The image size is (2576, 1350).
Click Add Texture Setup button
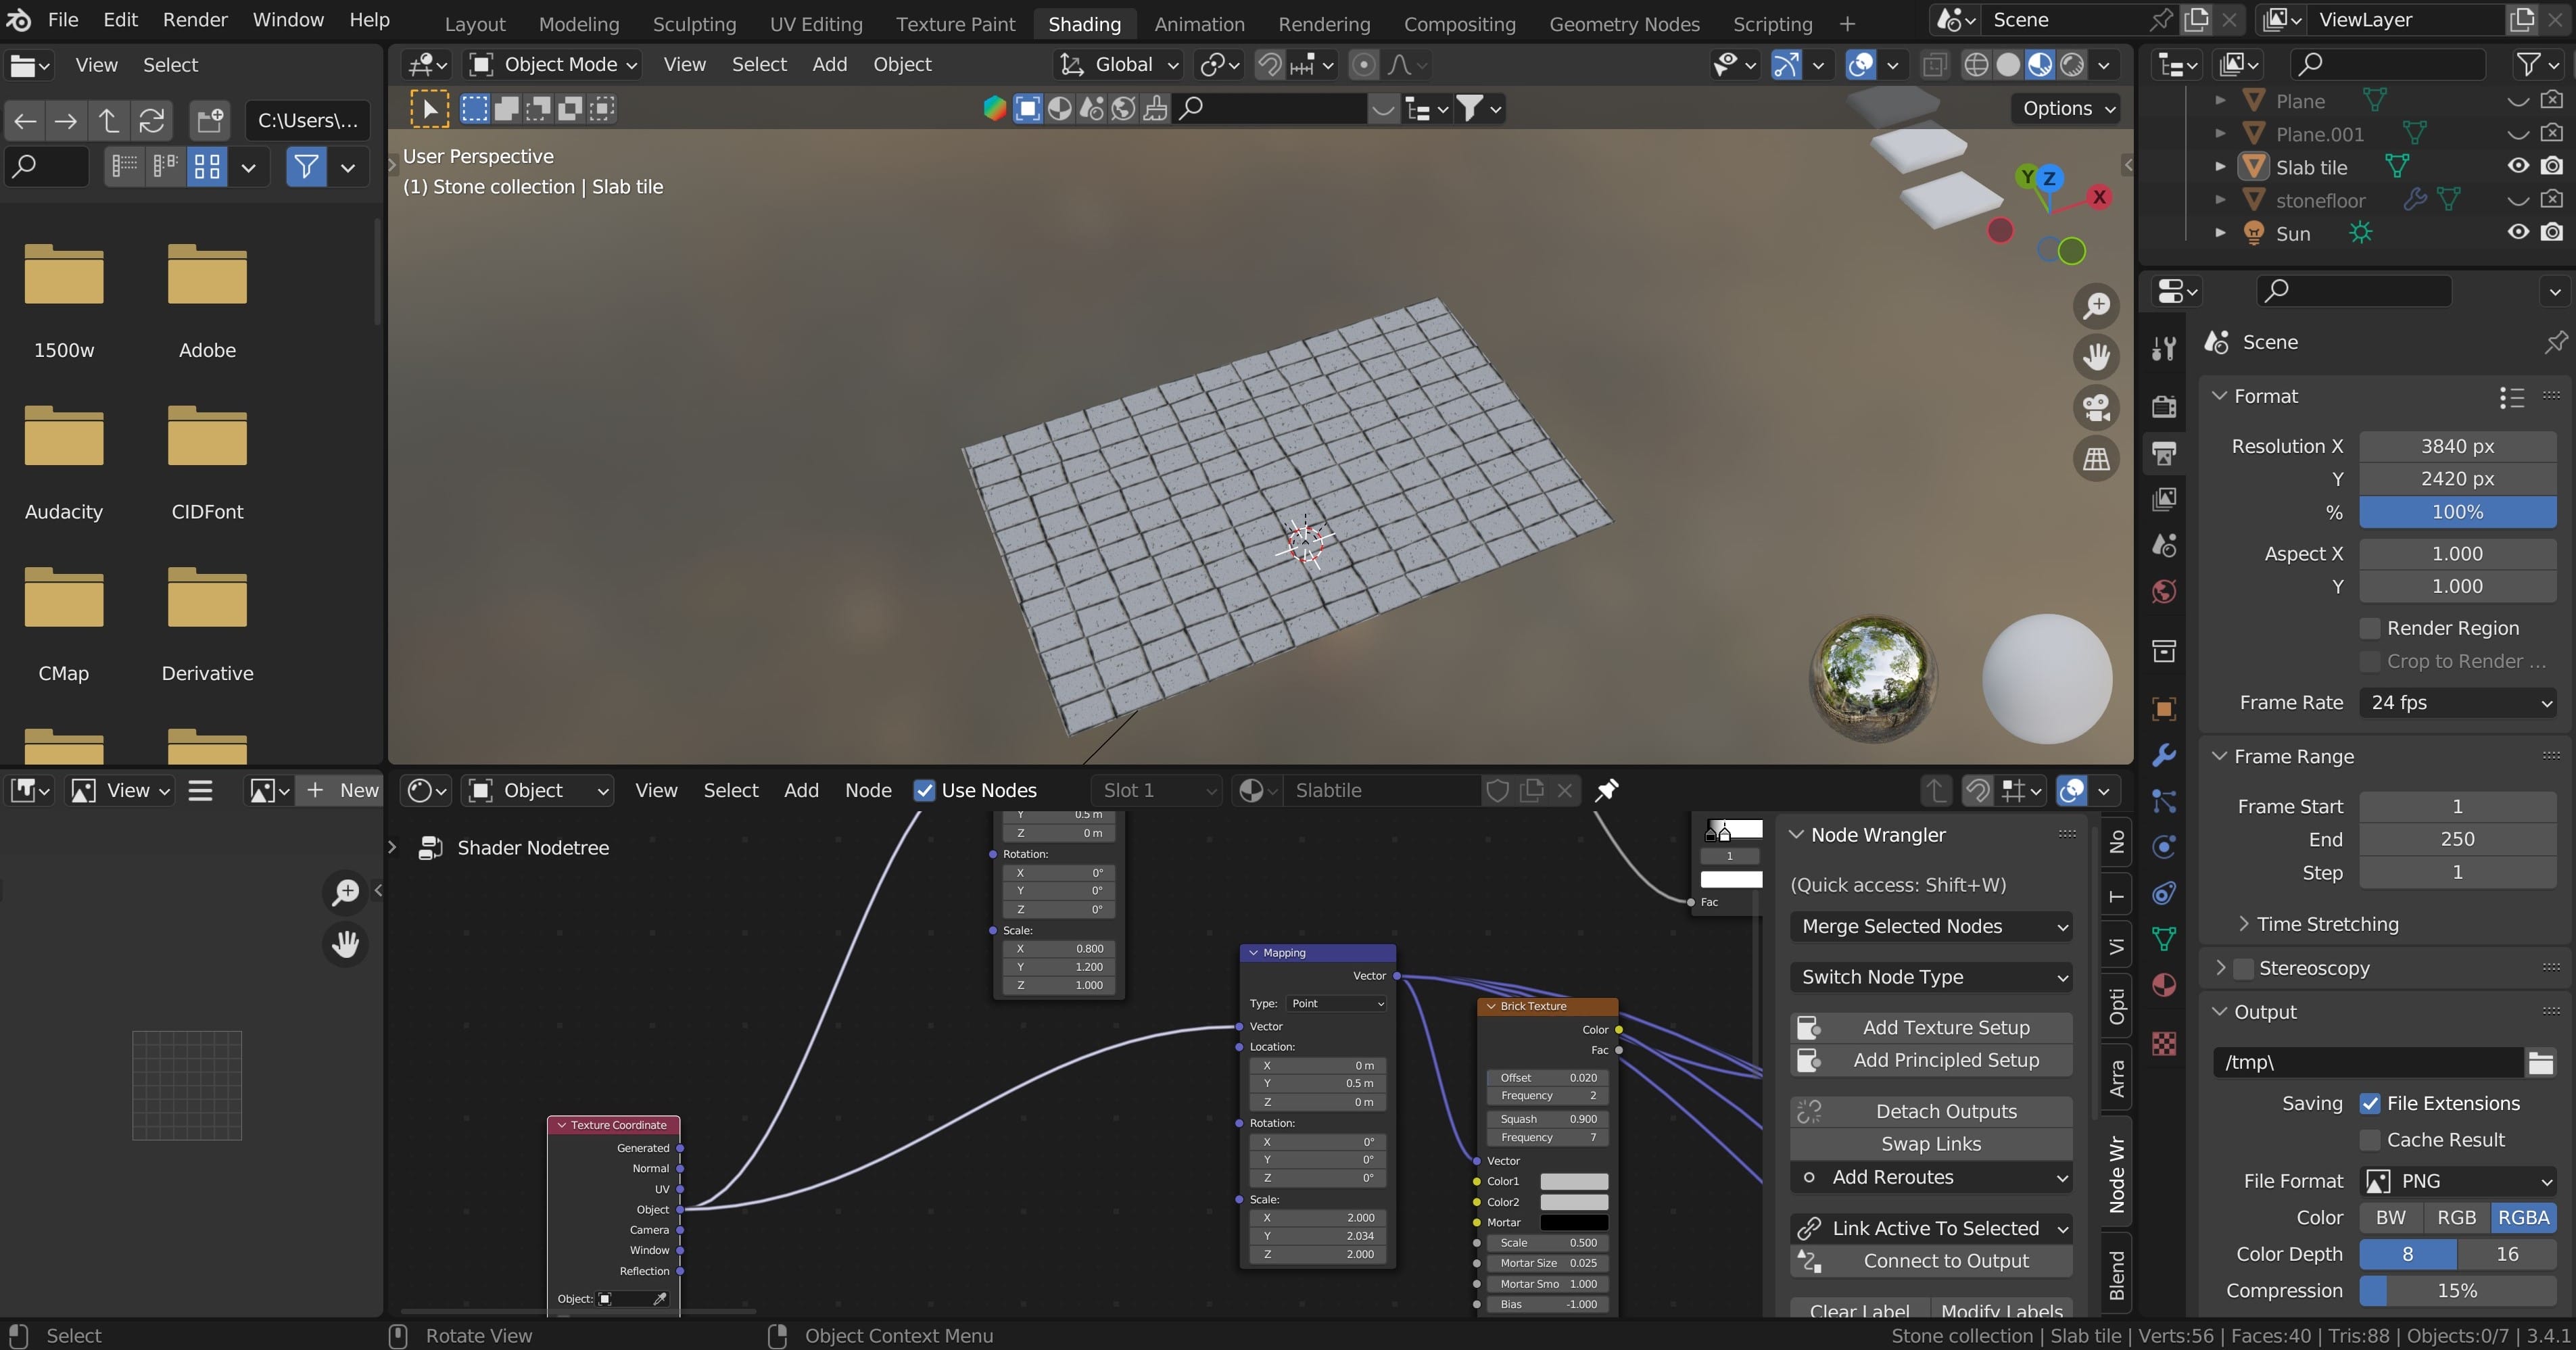1930,1027
